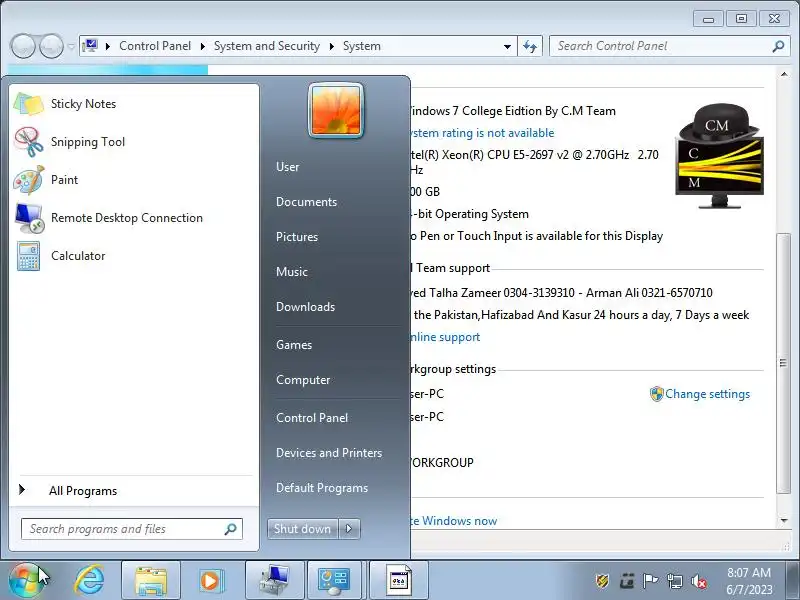The width and height of the screenshot is (800, 600).
Task: Open the document-icon taskbar button
Action: tap(398, 581)
